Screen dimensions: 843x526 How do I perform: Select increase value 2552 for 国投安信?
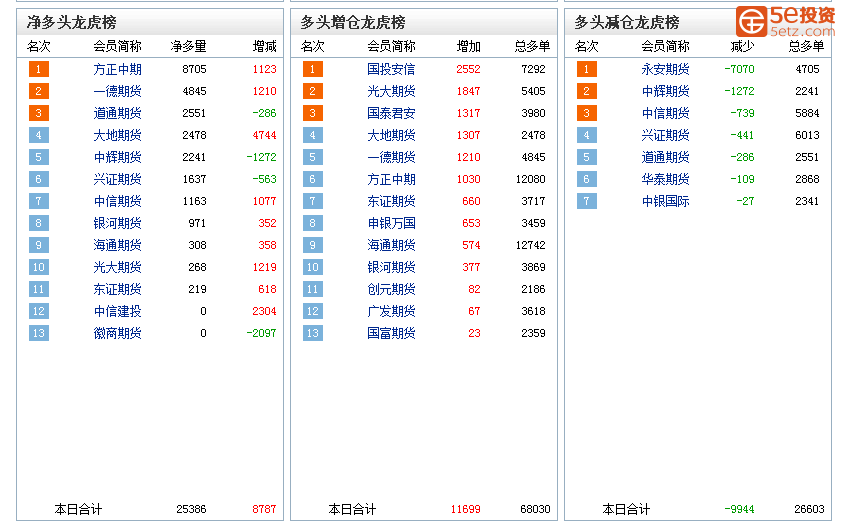468,69
